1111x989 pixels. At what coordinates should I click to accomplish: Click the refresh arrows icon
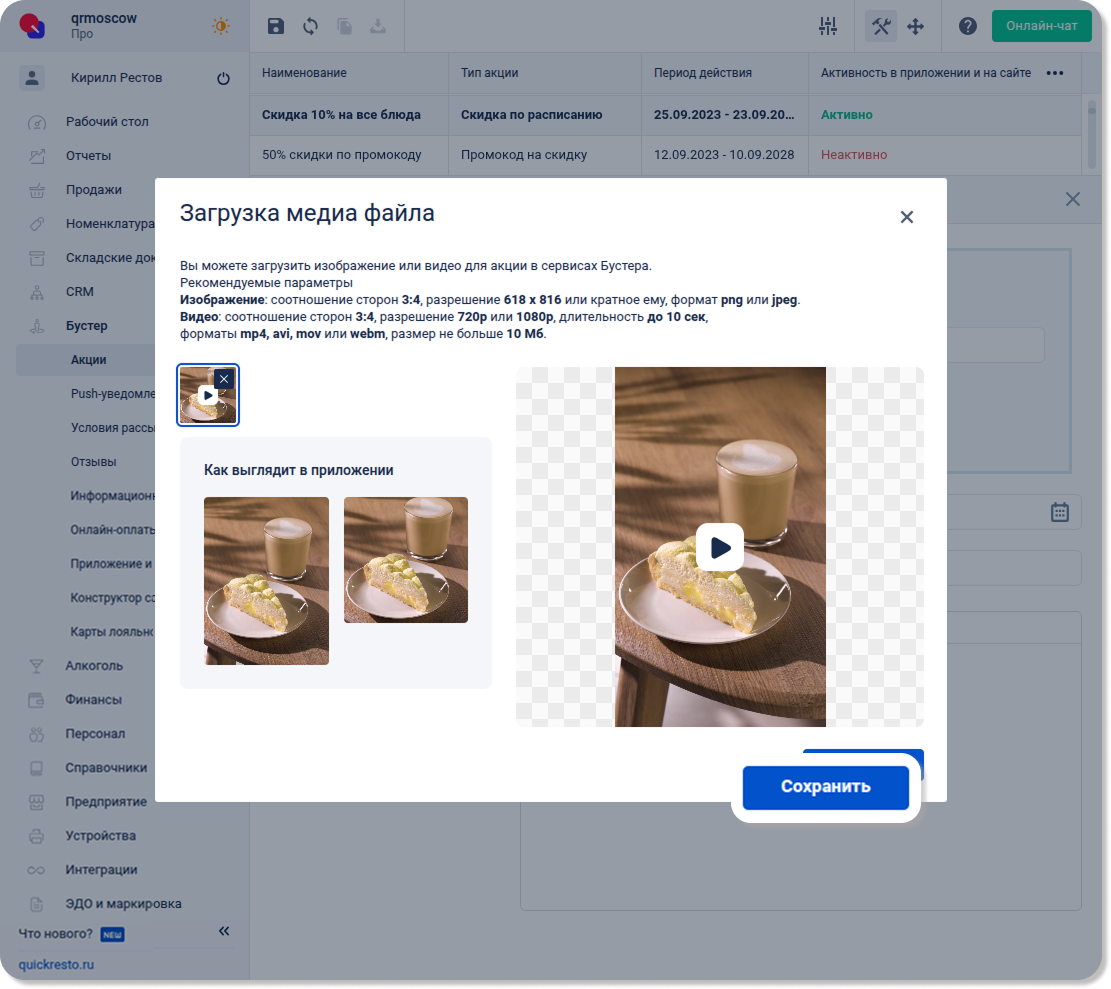click(x=310, y=27)
